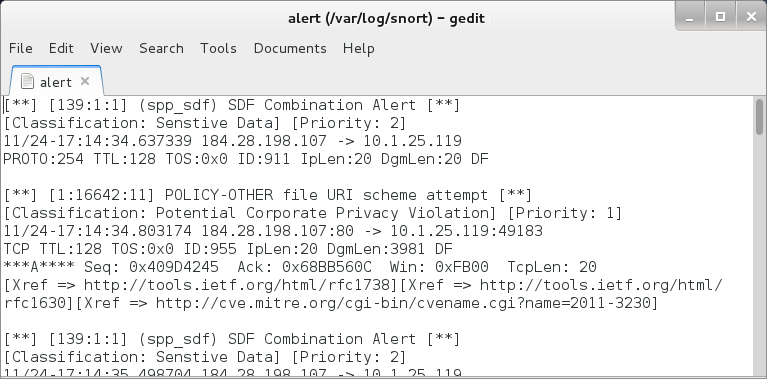
Task: Open the Help menu
Action: click(359, 48)
